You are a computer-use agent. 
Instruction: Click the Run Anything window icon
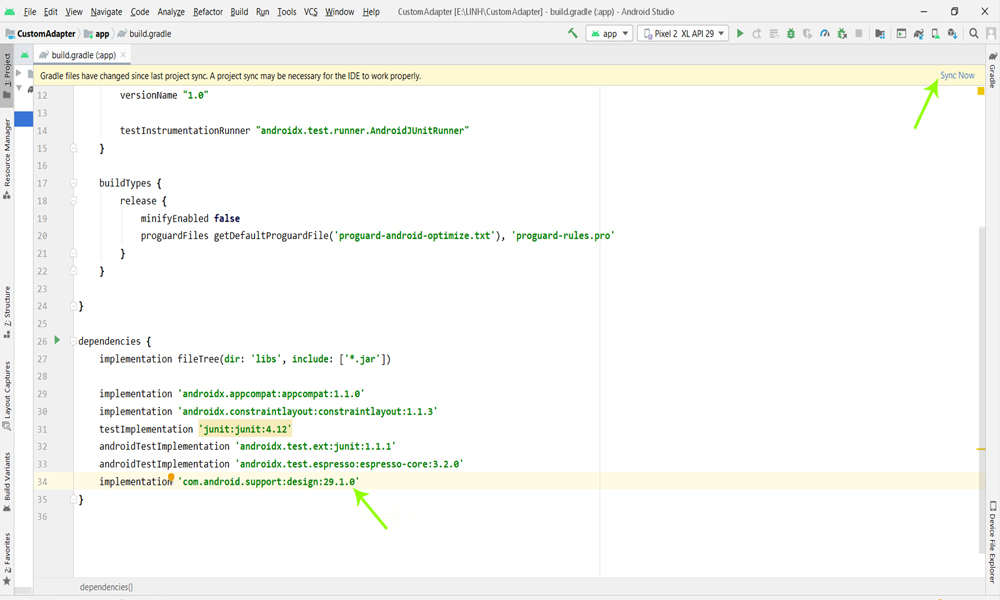pyautogui.click(x=901, y=34)
